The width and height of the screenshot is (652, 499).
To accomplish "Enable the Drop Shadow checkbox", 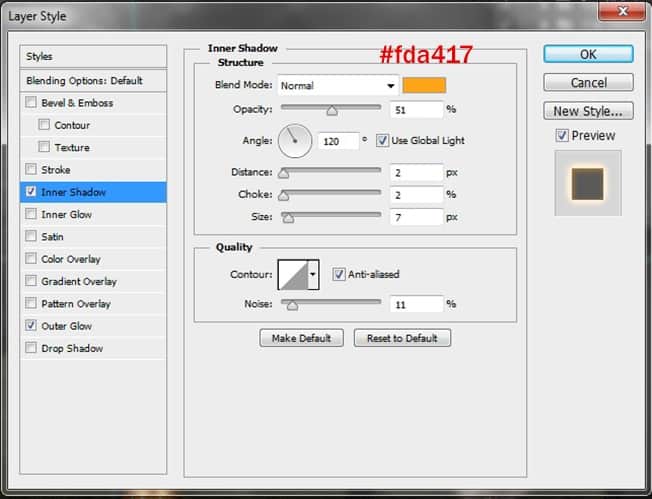I will pyautogui.click(x=31, y=348).
